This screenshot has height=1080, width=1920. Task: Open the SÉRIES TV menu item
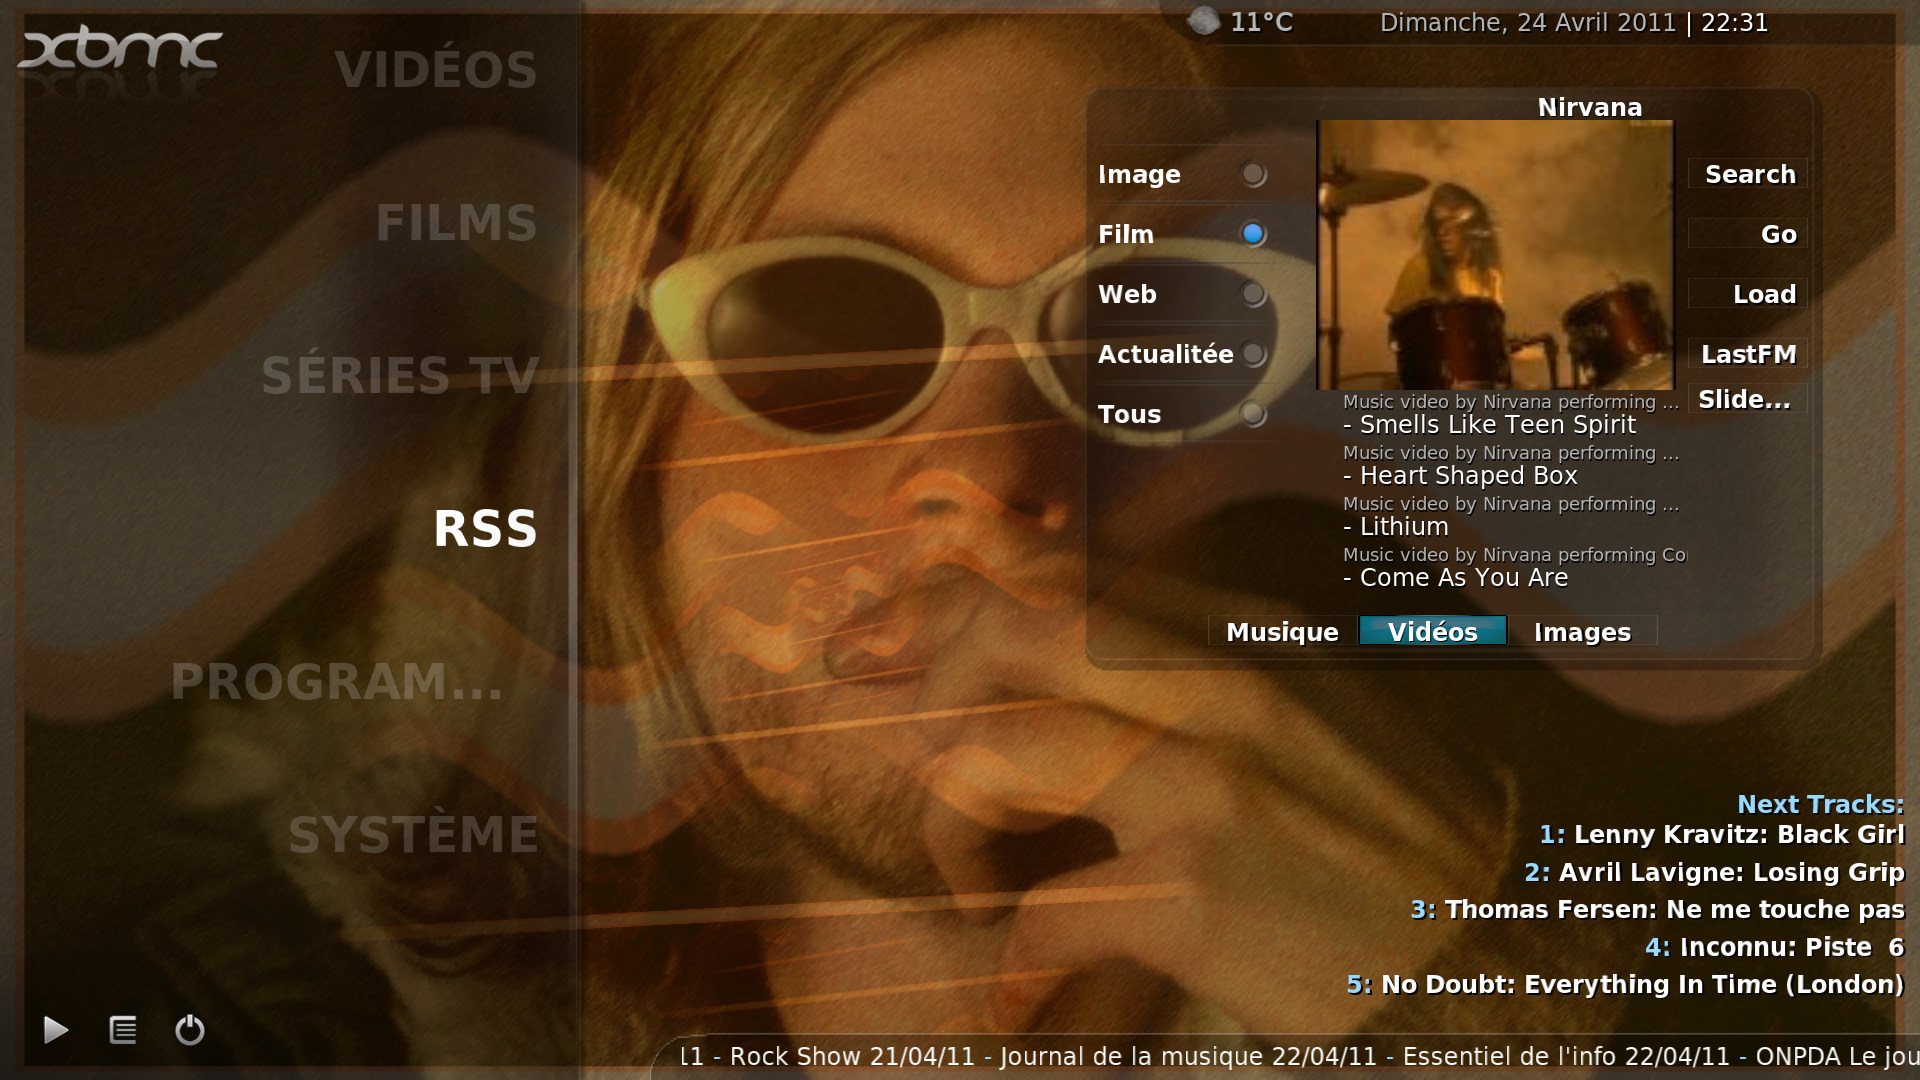tap(400, 376)
